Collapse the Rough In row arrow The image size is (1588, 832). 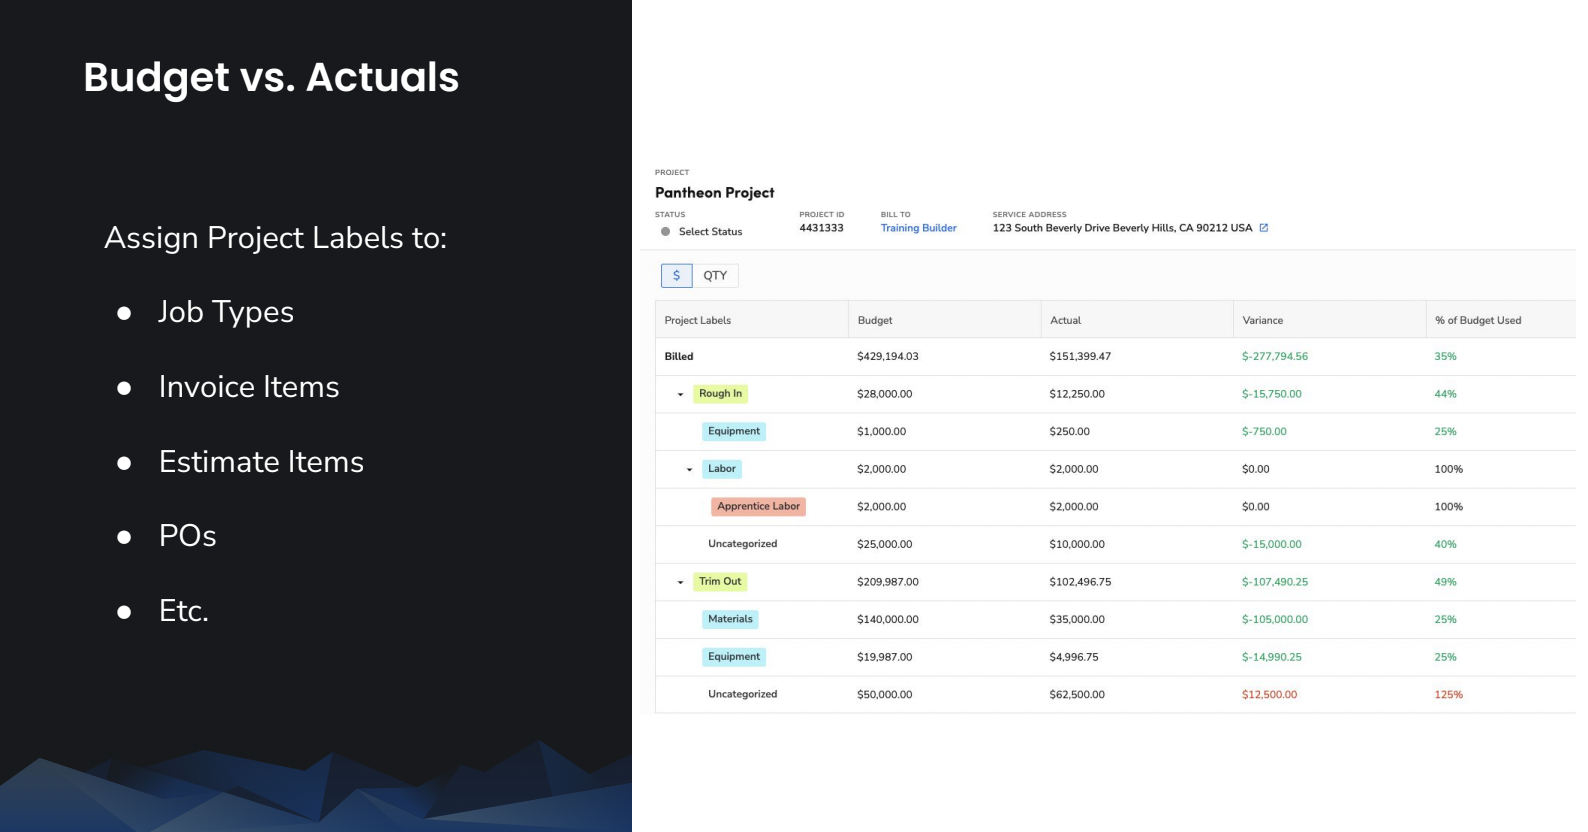point(681,395)
